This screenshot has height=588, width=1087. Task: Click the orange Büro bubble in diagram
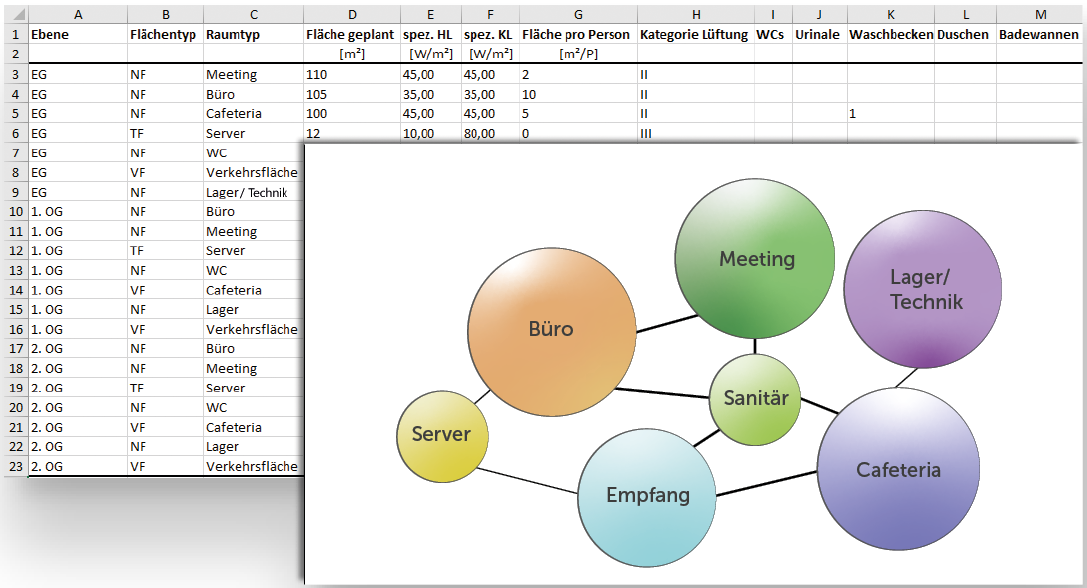pyautogui.click(x=552, y=328)
